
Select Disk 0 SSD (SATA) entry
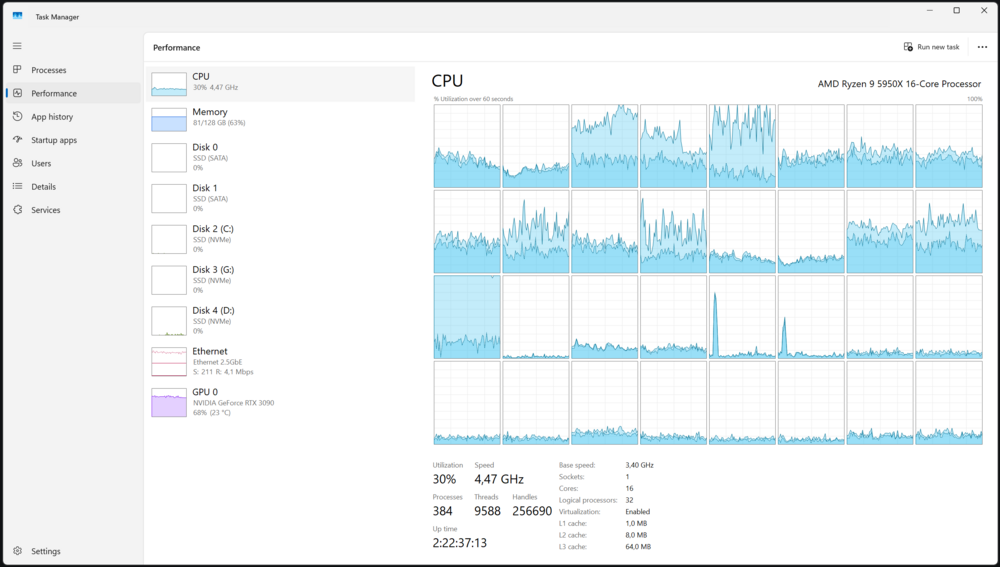(281, 157)
